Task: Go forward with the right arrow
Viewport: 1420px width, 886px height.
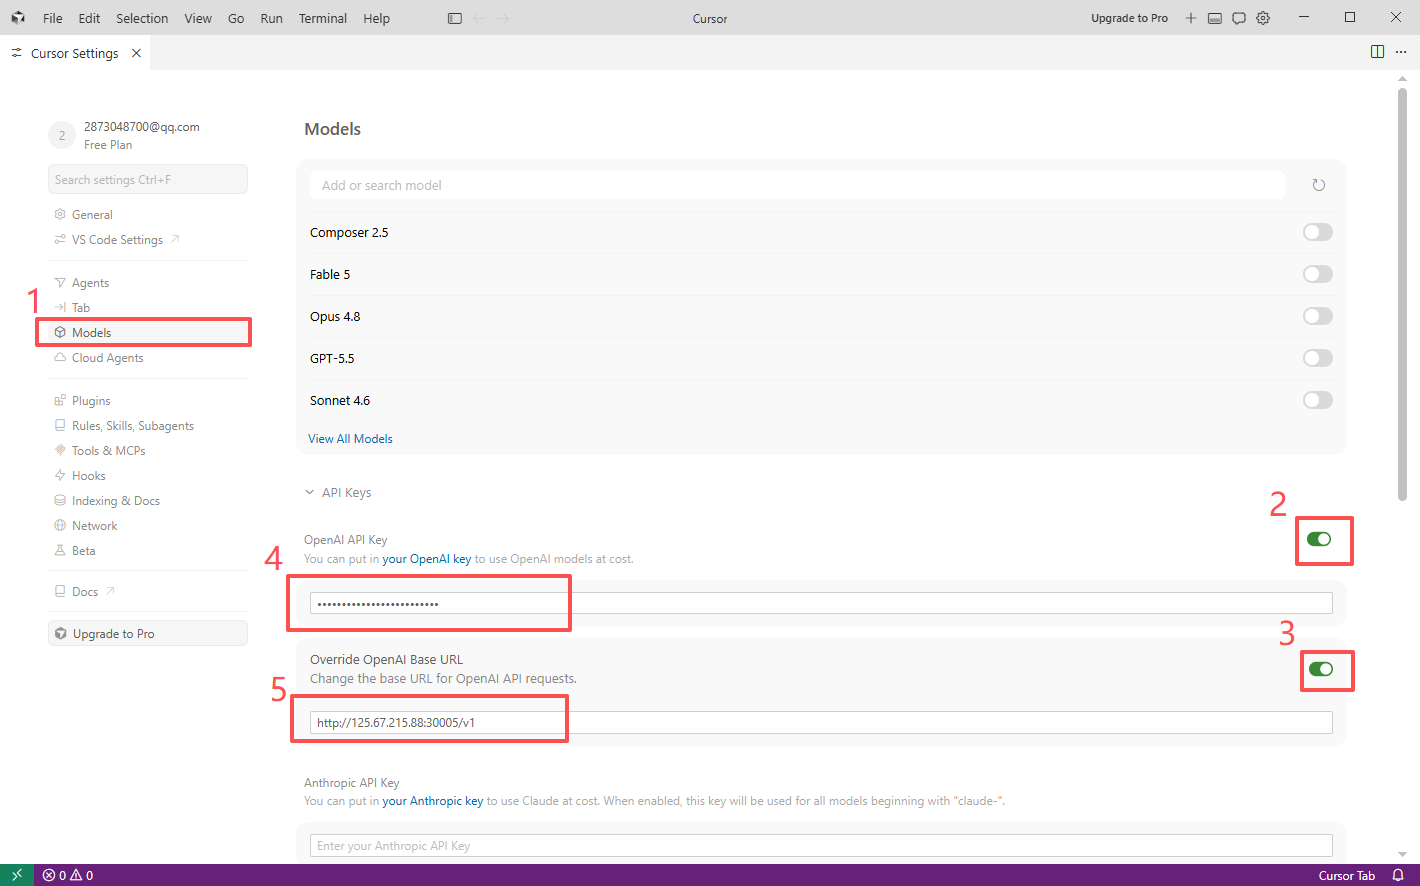Action: 503,18
